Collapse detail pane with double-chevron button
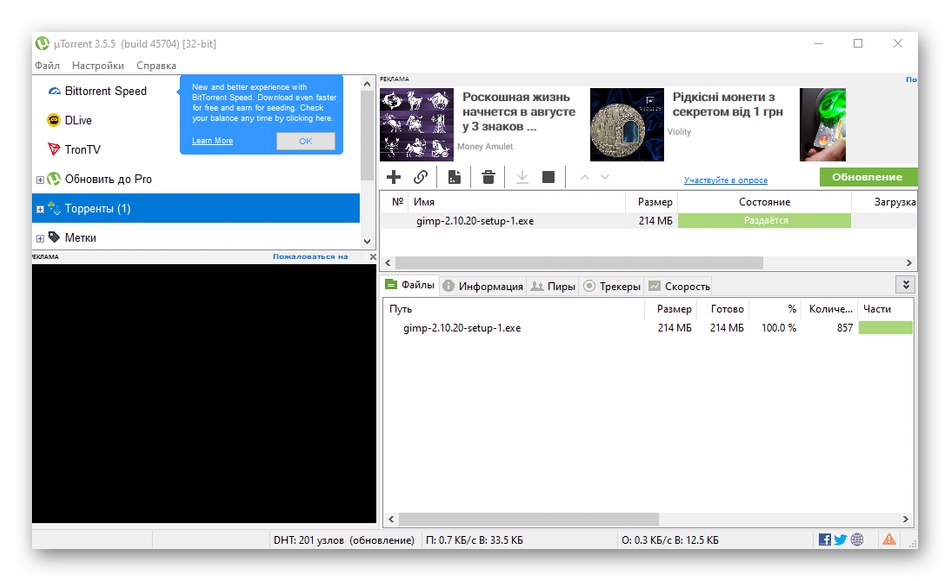The image size is (950, 581). [905, 285]
